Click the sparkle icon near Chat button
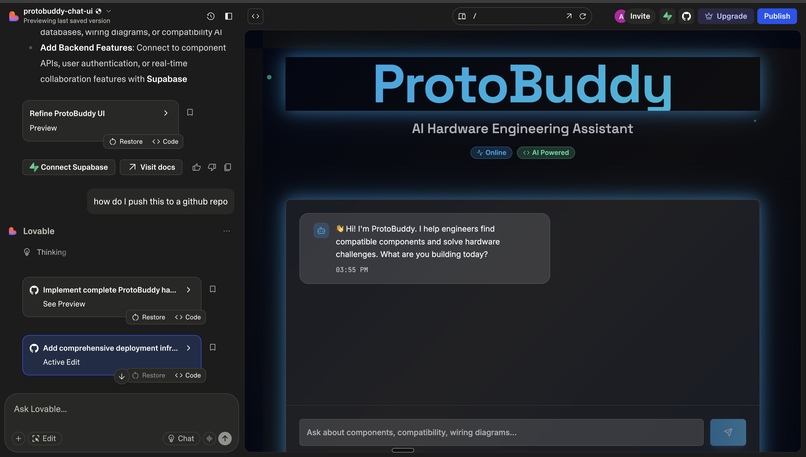Viewport: 806px width, 457px height. pyautogui.click(x=209, y=438)
